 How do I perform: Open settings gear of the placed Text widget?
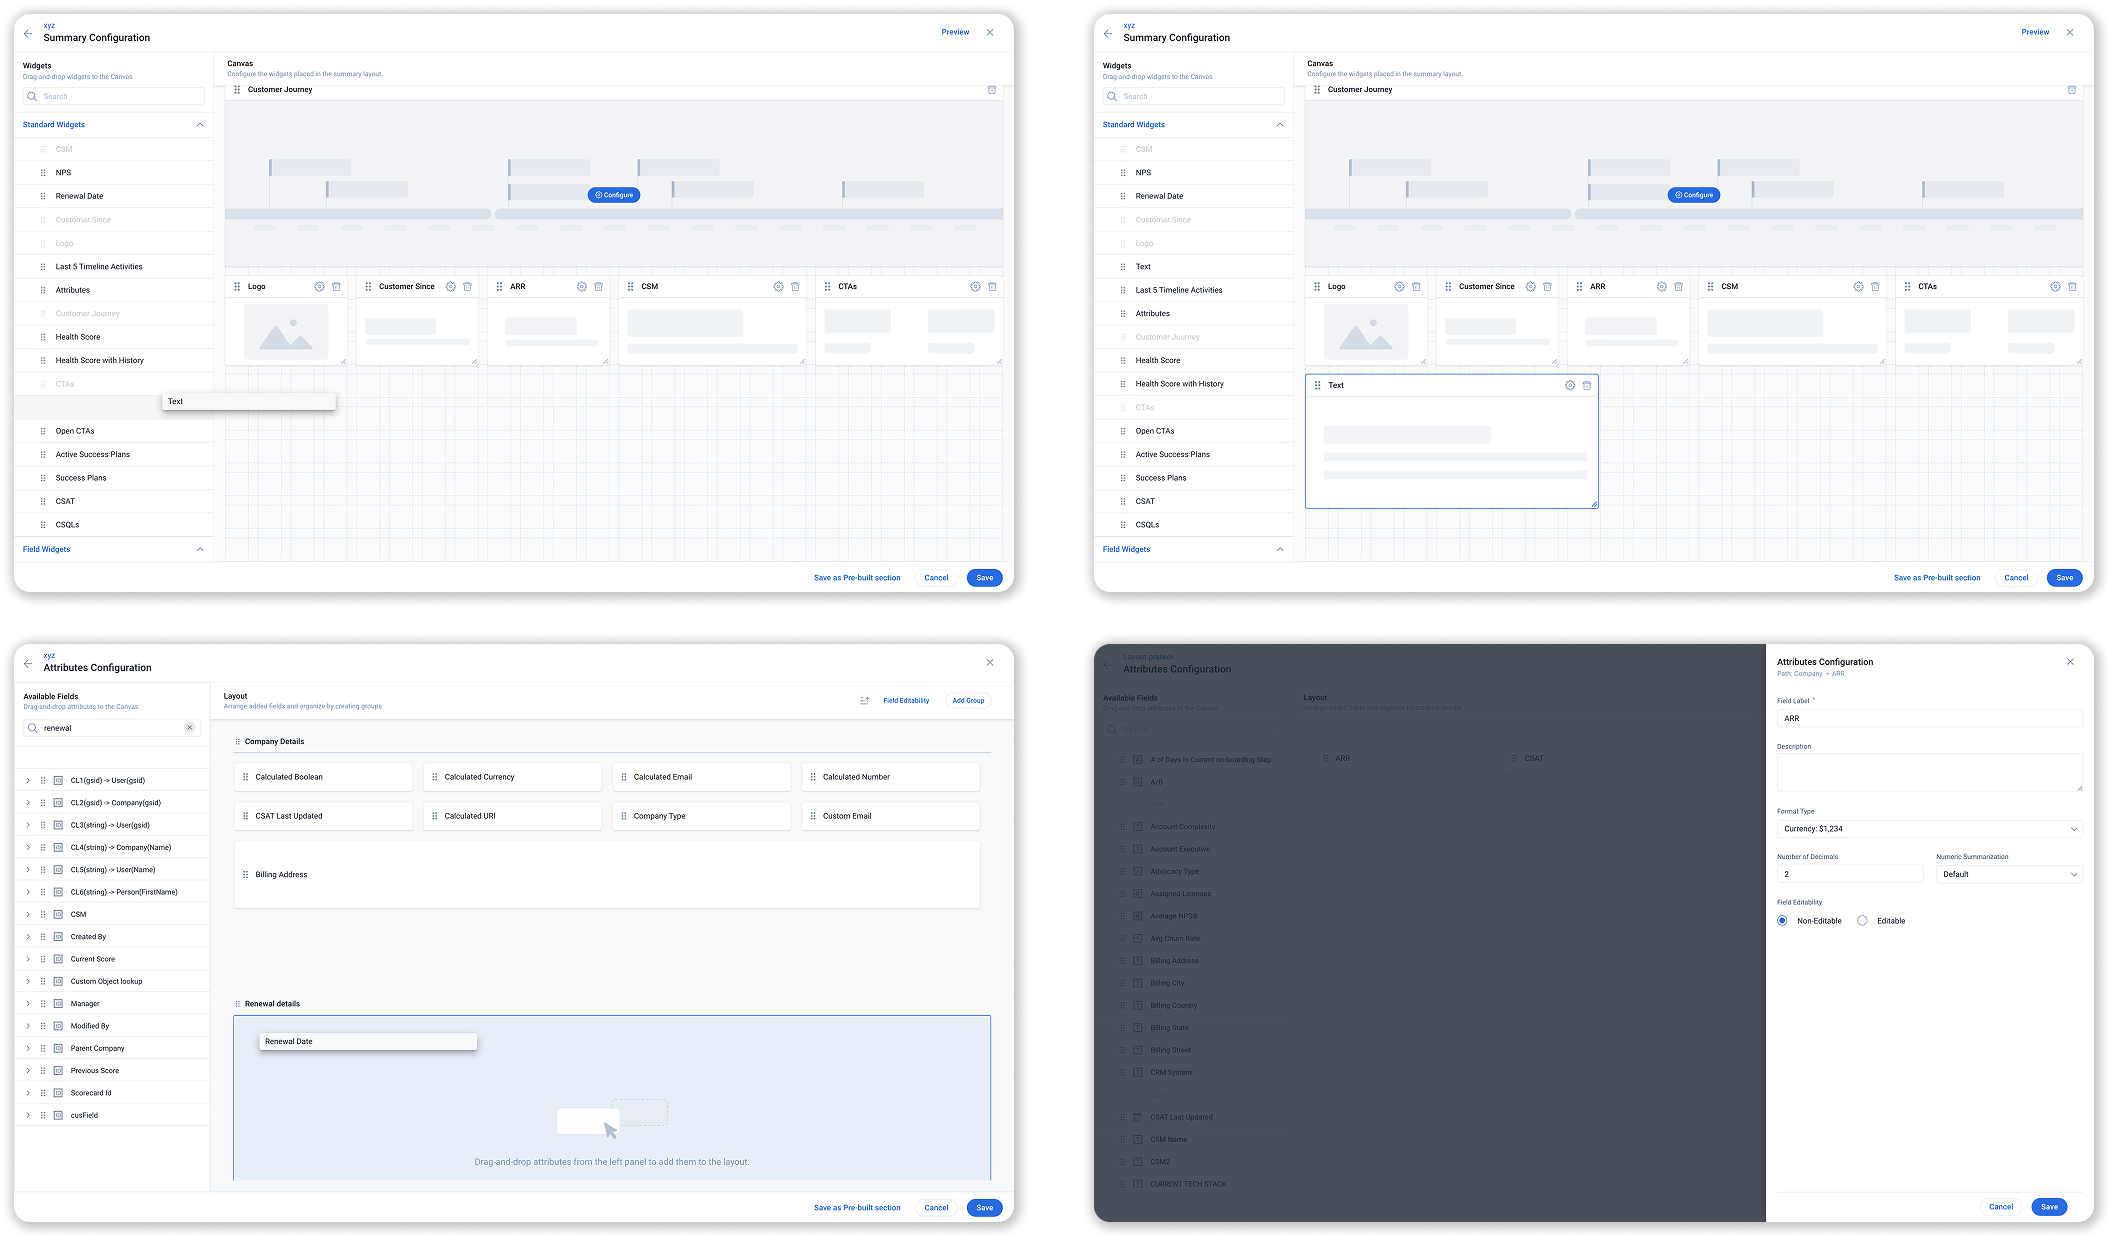tap(1570, 385)
